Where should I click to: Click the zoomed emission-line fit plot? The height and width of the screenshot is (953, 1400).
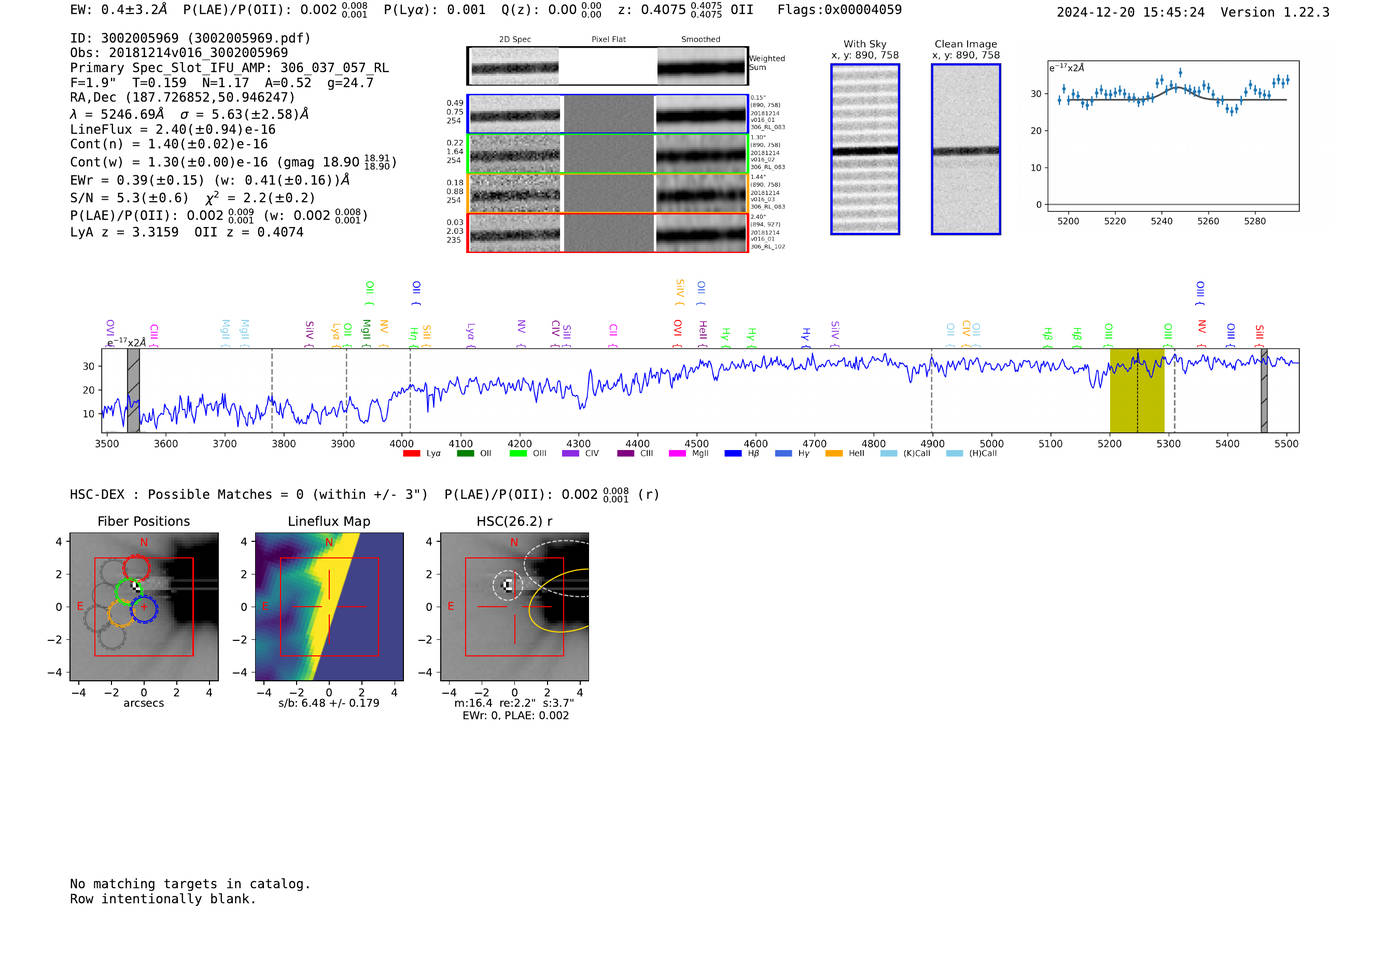coord(1173,135)
